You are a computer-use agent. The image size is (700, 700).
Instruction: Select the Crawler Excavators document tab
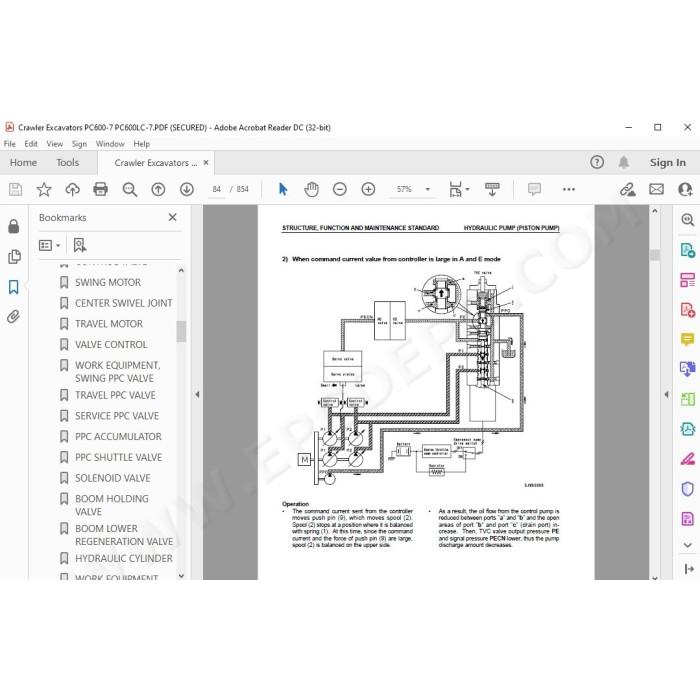point(155,163)
